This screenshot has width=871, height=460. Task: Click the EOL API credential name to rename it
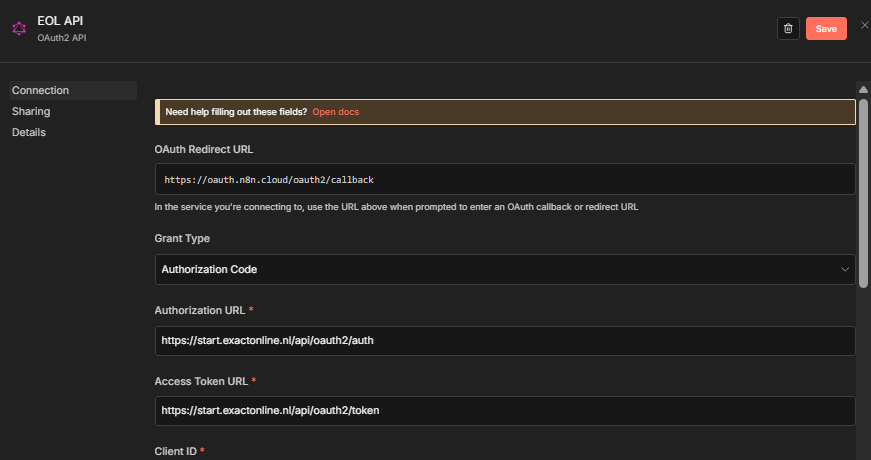coord(58,21)
